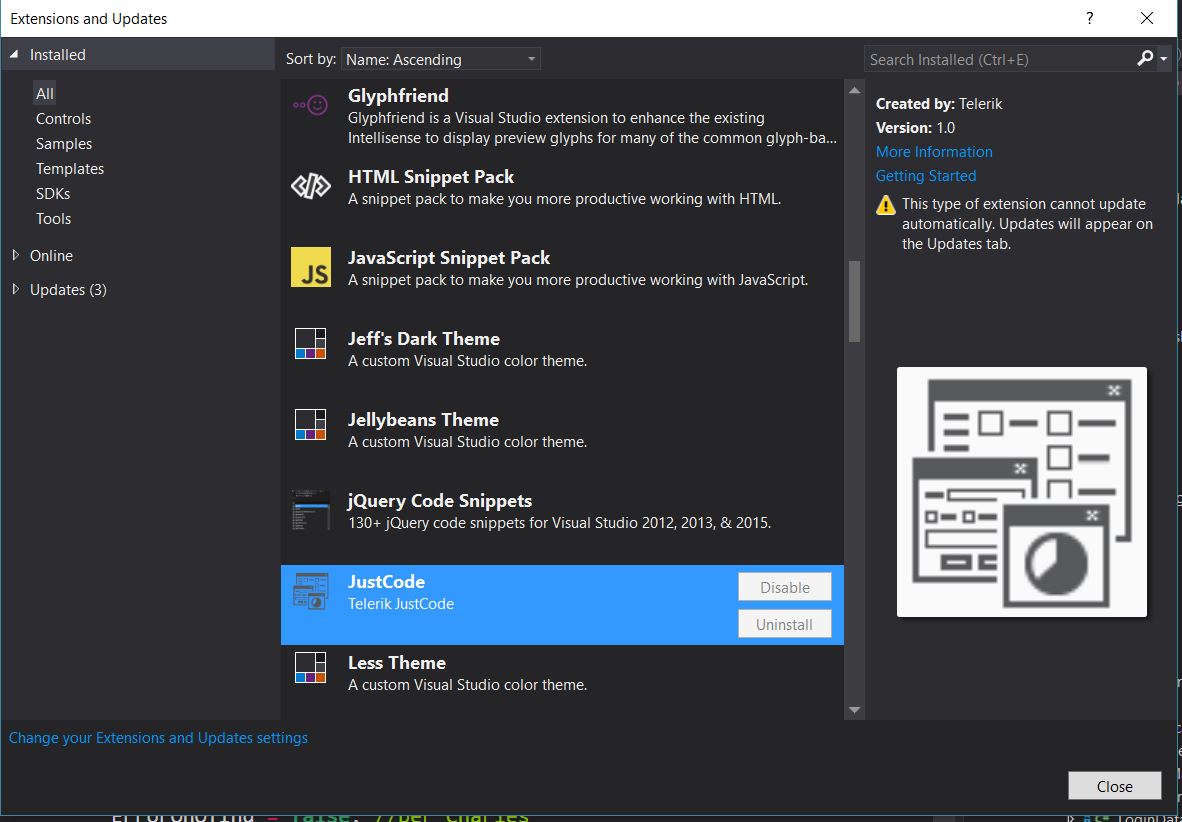Viewport: 1182px width, 822px height.
Task: Select the Less Theme title
Action: click(x=397, y=662)
